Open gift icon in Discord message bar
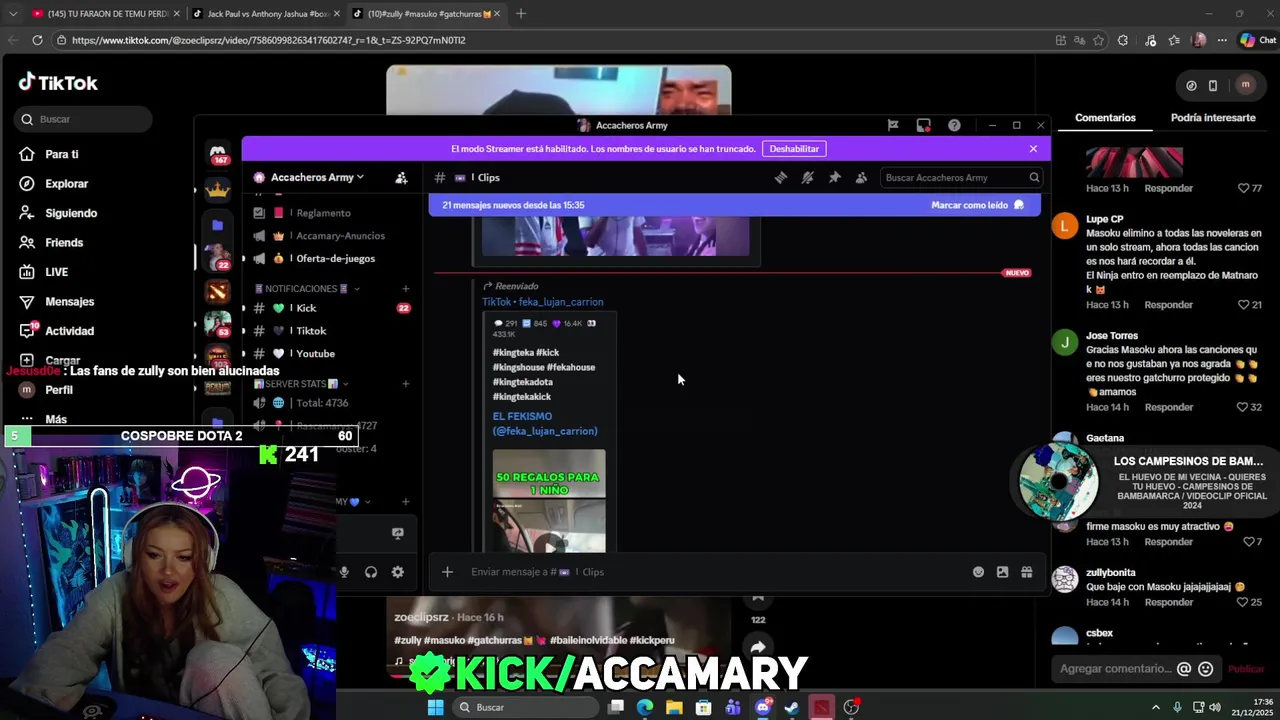The width and height of the screenshot is (1280, 720). coord(1027,572)
